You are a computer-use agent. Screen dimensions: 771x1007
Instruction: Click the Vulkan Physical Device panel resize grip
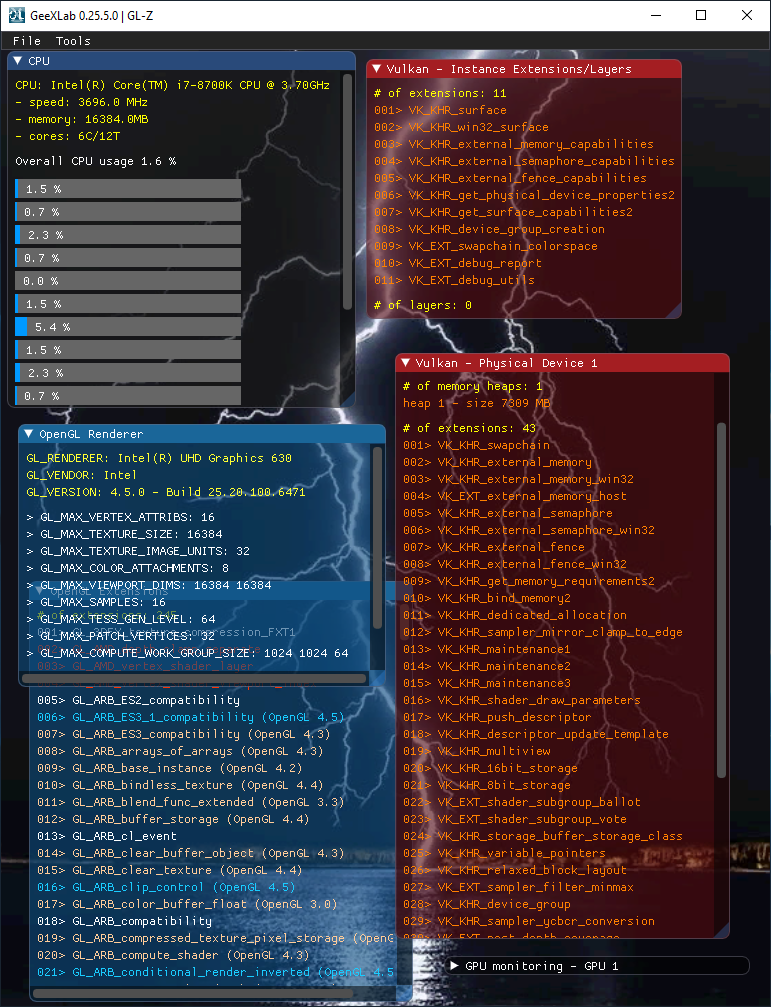click(722, 931)
